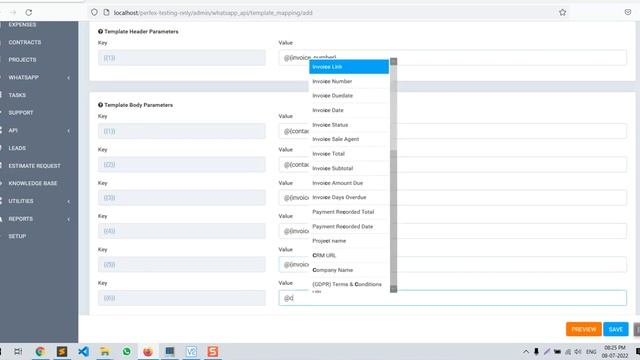
Task: Click the volume icon in system tray
Action: point(578,352)
